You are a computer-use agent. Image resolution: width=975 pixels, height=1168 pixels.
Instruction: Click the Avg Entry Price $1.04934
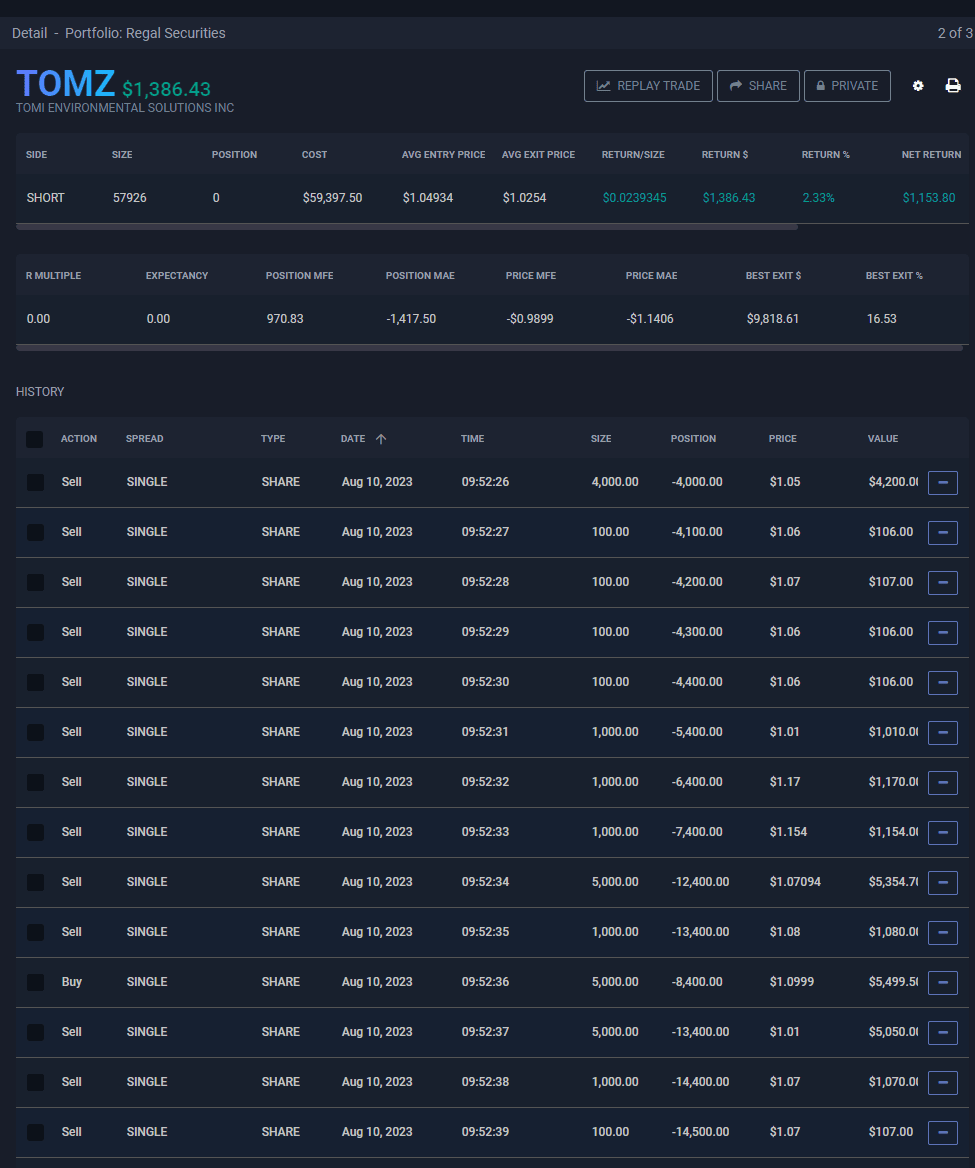(x=428, y=197)
